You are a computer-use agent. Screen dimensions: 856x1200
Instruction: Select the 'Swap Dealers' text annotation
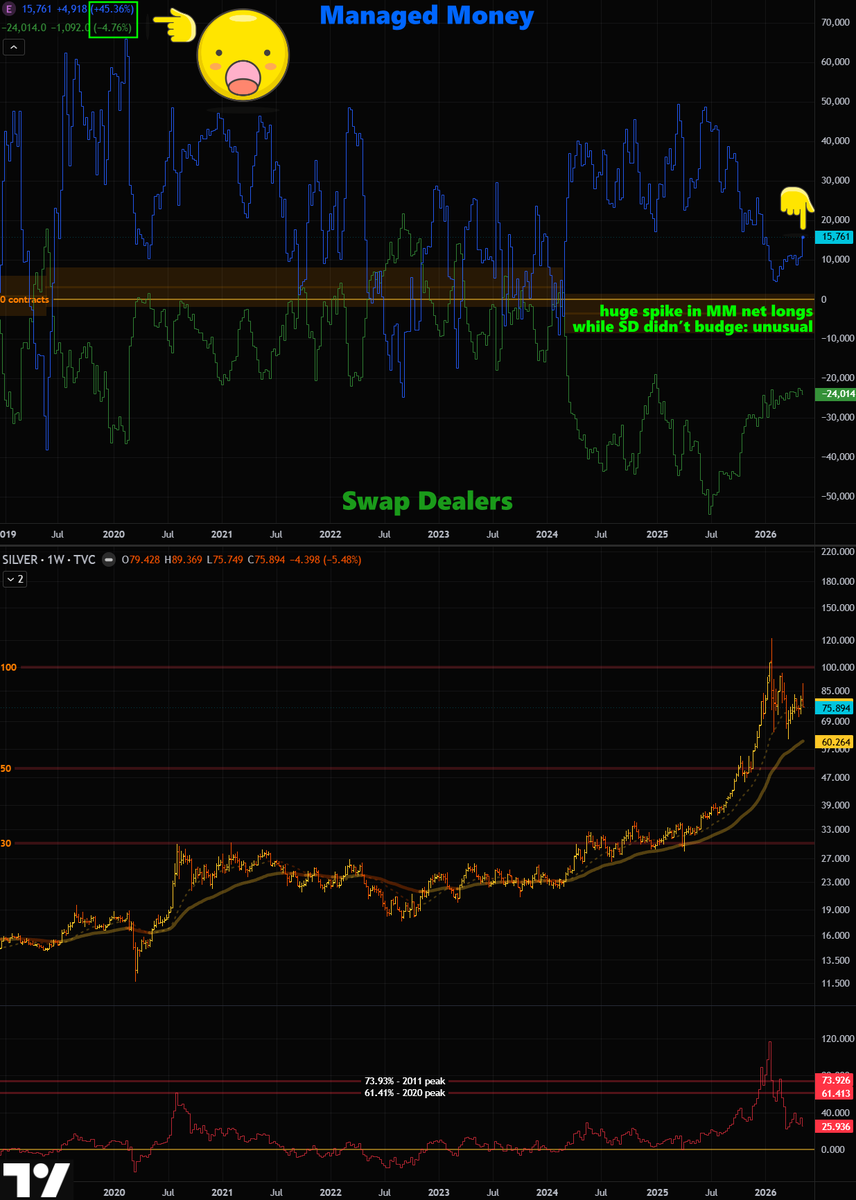tap(427, 500)
